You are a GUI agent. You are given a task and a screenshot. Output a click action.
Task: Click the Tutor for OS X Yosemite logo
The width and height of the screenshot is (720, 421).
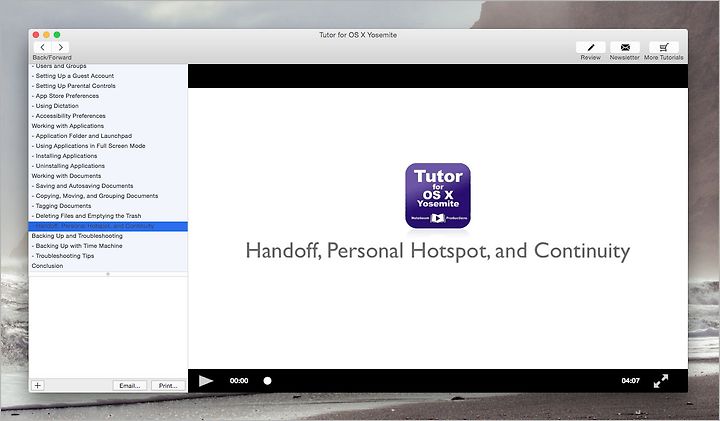click(x=438, y=196)
